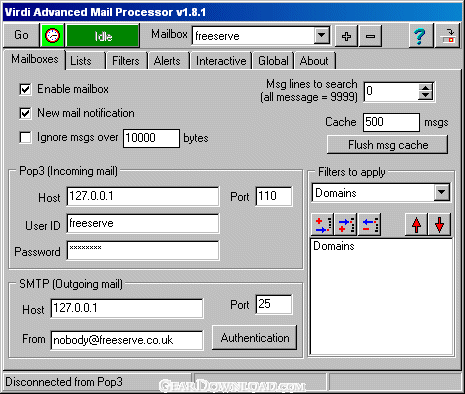Click the SMTP Port 25 field
Image resolution: width=465 pixels, height=394 pixels.
(x=274, y=304)
